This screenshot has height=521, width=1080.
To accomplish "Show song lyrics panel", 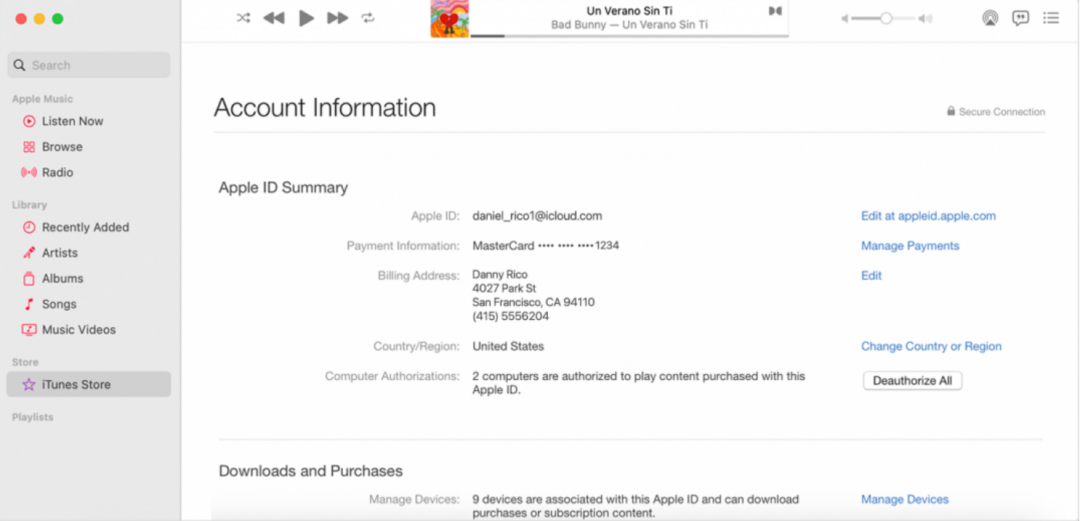I will click(x=1021, y=18).
